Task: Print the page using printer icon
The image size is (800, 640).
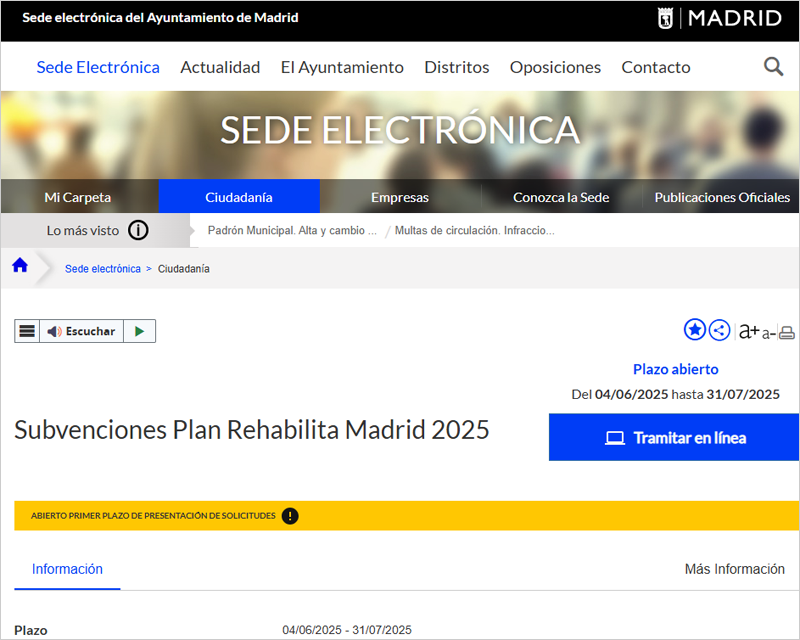Action: click(787, 333)
